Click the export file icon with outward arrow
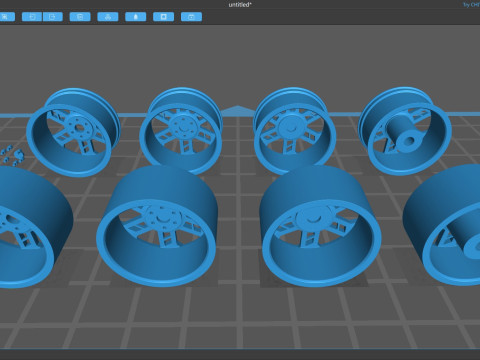The width and height of the screenshot is (480, 360). (53, 17)
